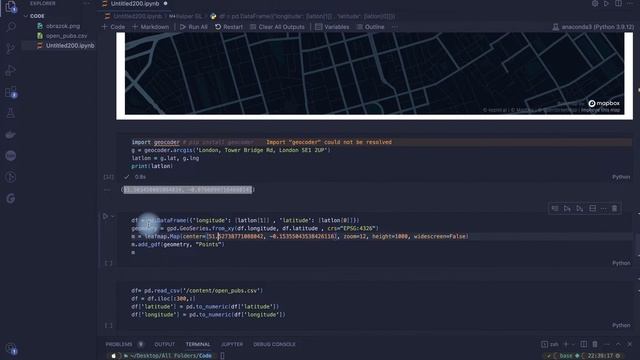Open more cell actions in the cell toolbar

pyautogui.click(x=604, y=209)
